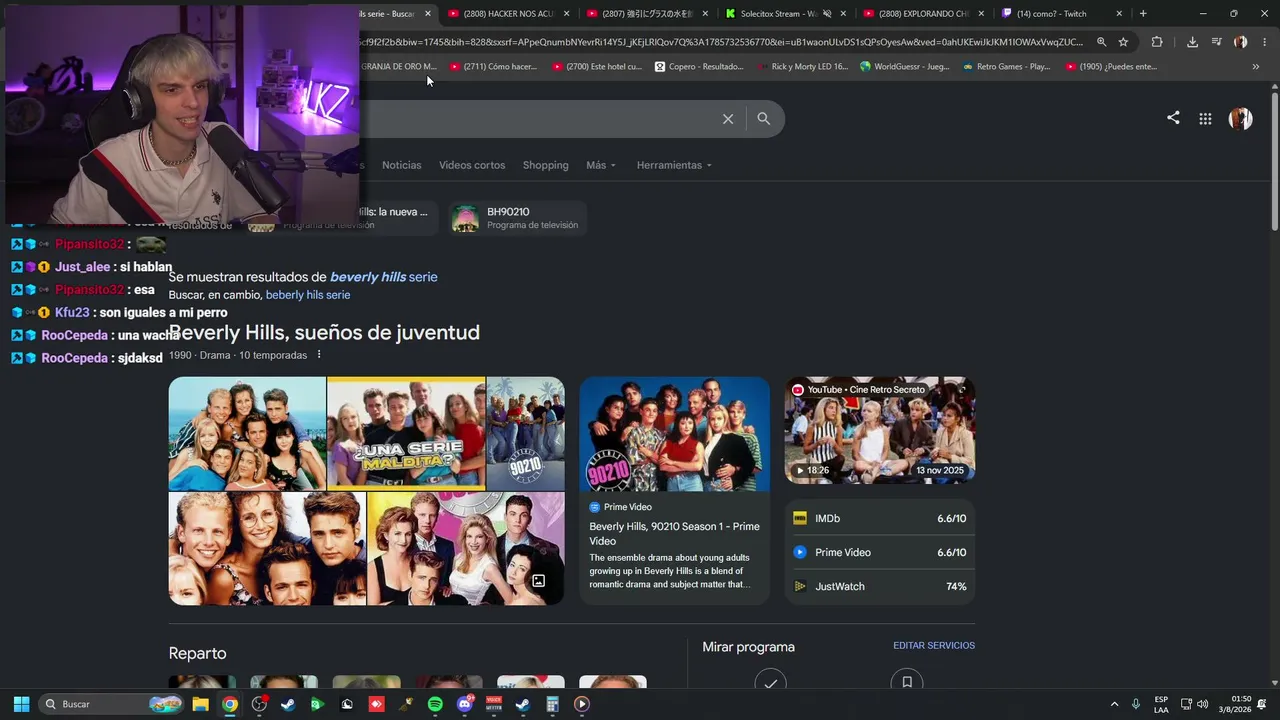
Task: Open the volume control in system tray
Action: (1202, 704)
